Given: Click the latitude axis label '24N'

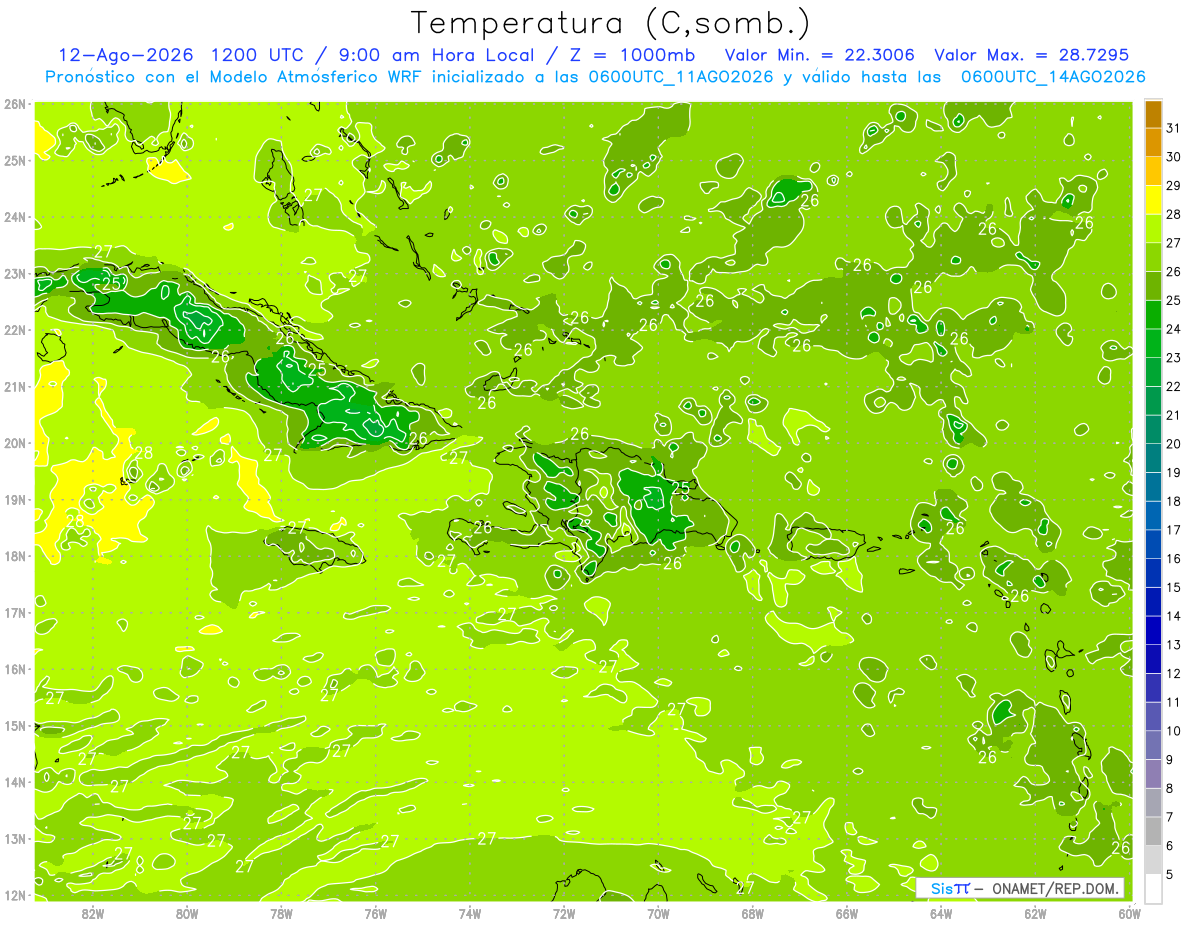Looking at the screenshot, I should click(15, 217).
